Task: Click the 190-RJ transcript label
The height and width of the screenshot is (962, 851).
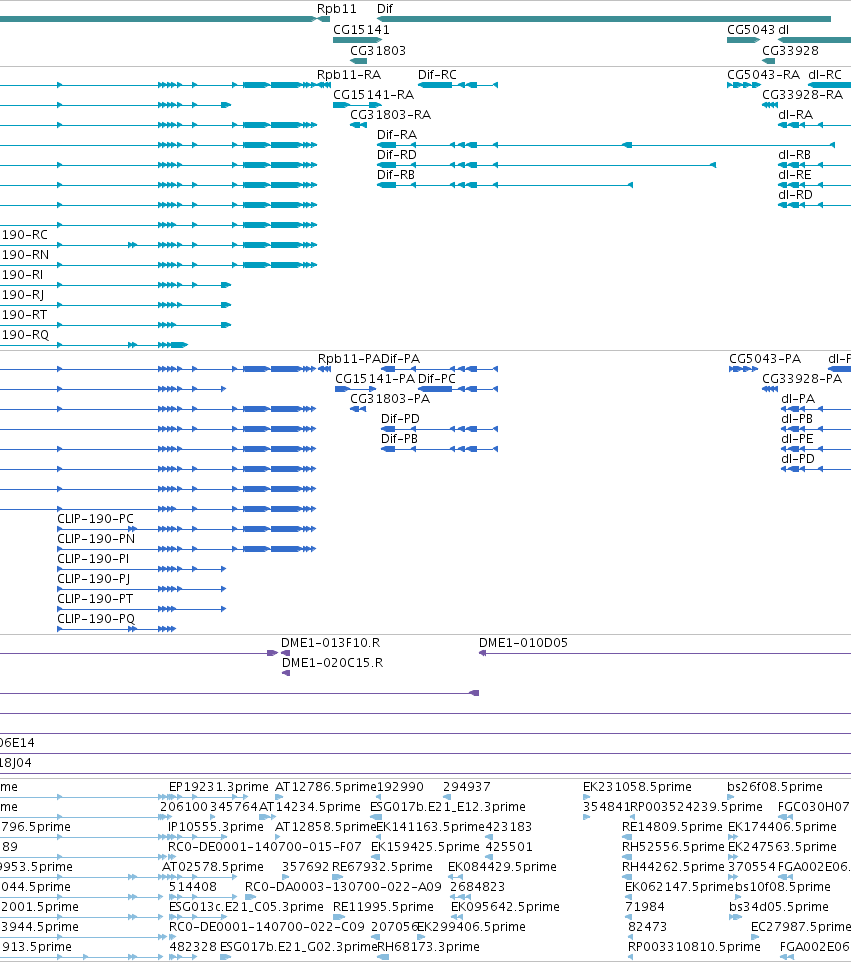Action: point(23,294)
